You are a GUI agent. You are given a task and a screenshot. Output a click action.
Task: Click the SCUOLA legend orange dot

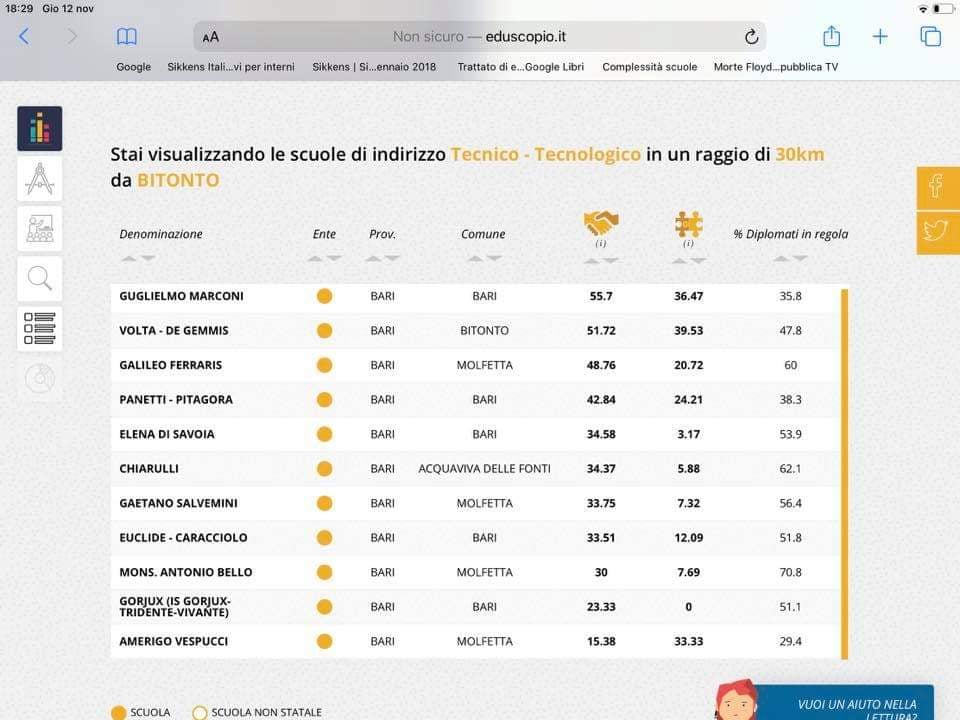[x=118, y=713]
